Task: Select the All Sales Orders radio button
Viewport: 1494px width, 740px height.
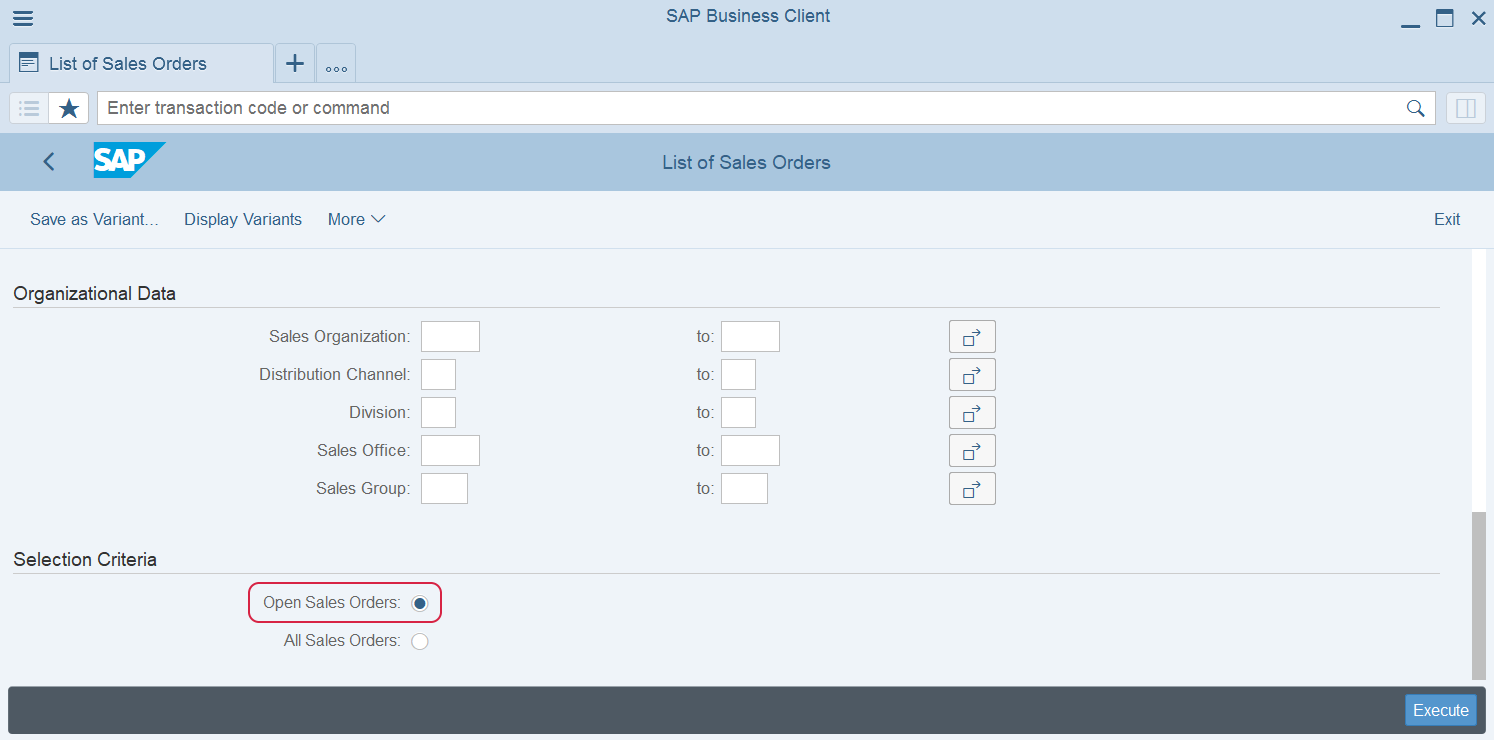Action: click(420, 641)
